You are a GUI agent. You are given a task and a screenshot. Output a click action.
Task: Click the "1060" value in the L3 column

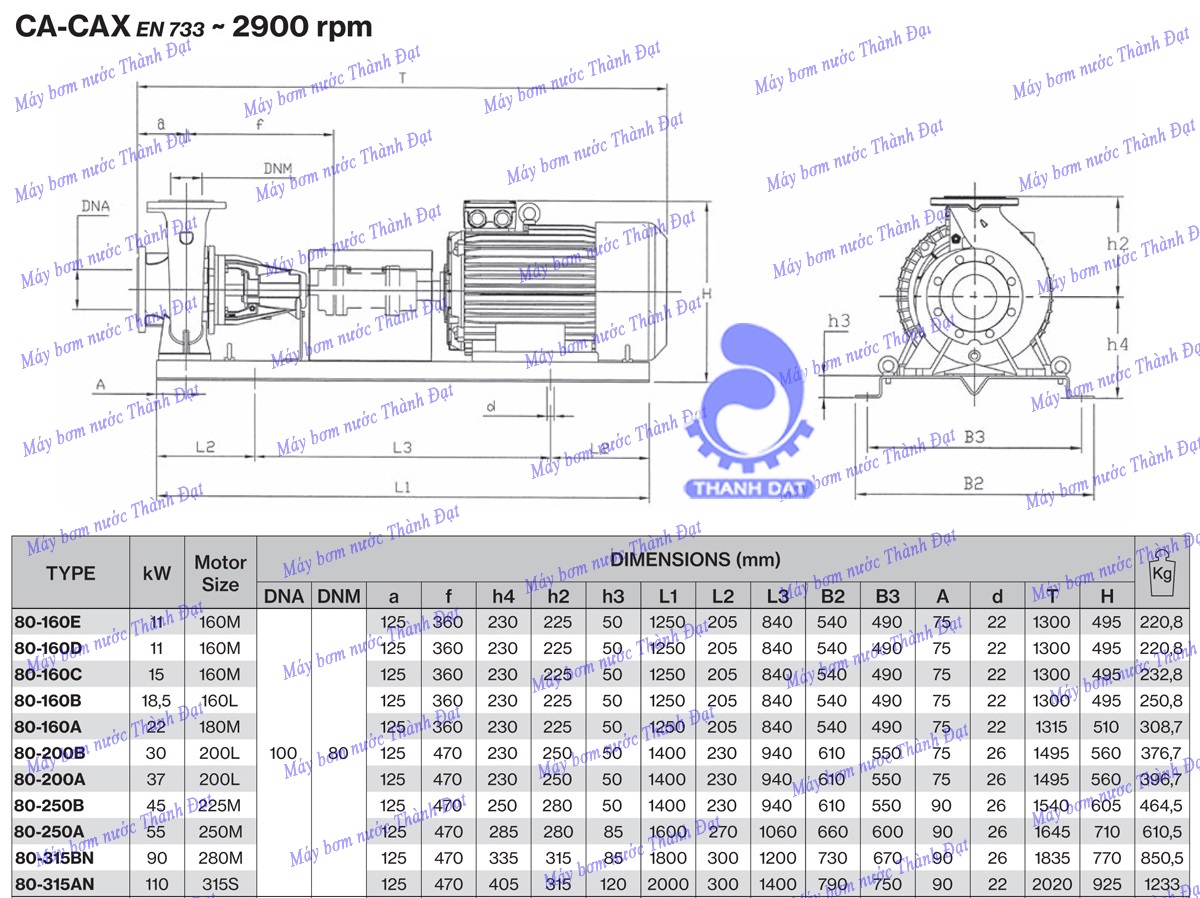[x=777, y=831]
